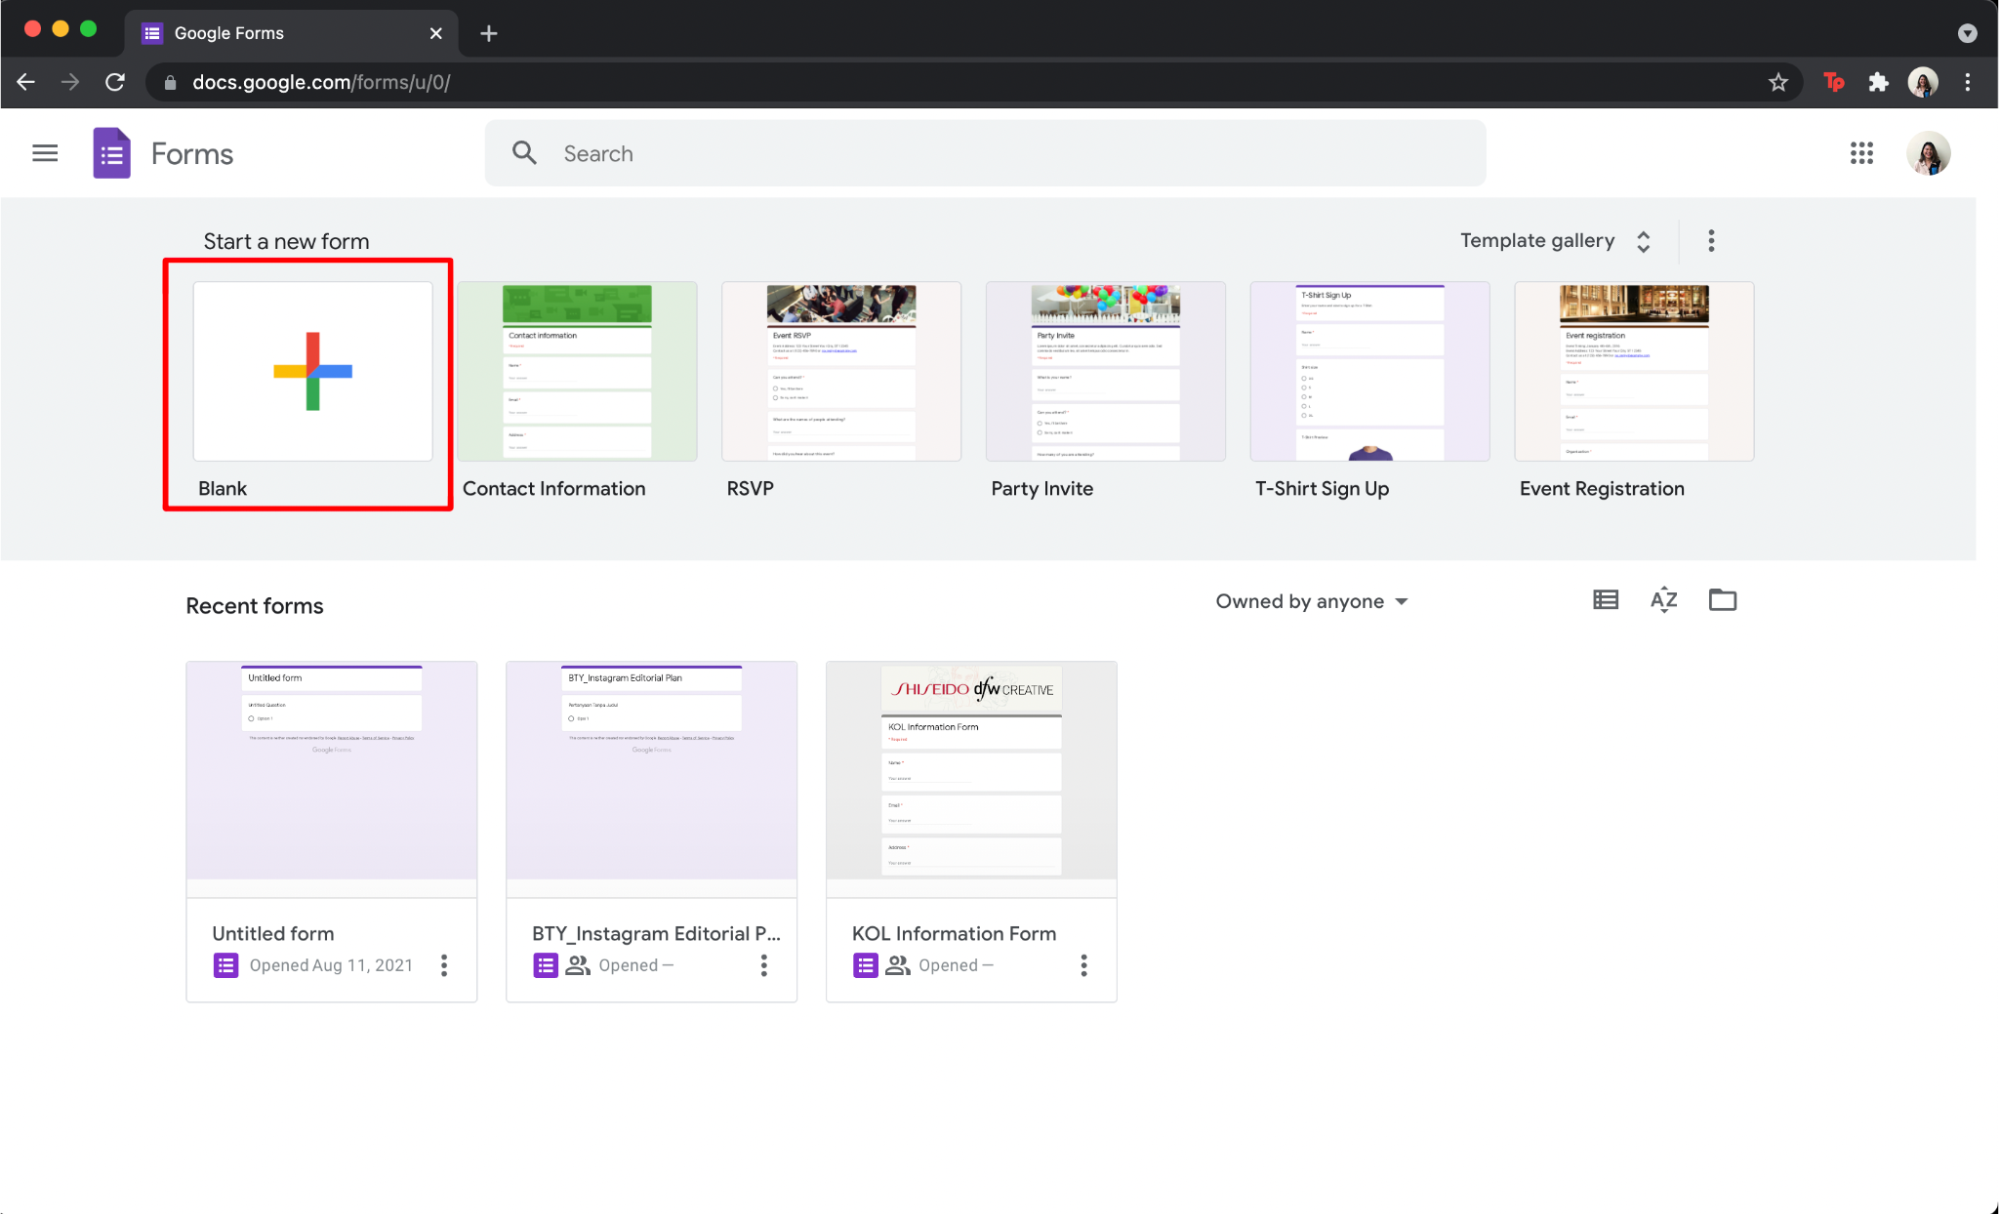Open the Owned by anyone filter

point(1311,601)
